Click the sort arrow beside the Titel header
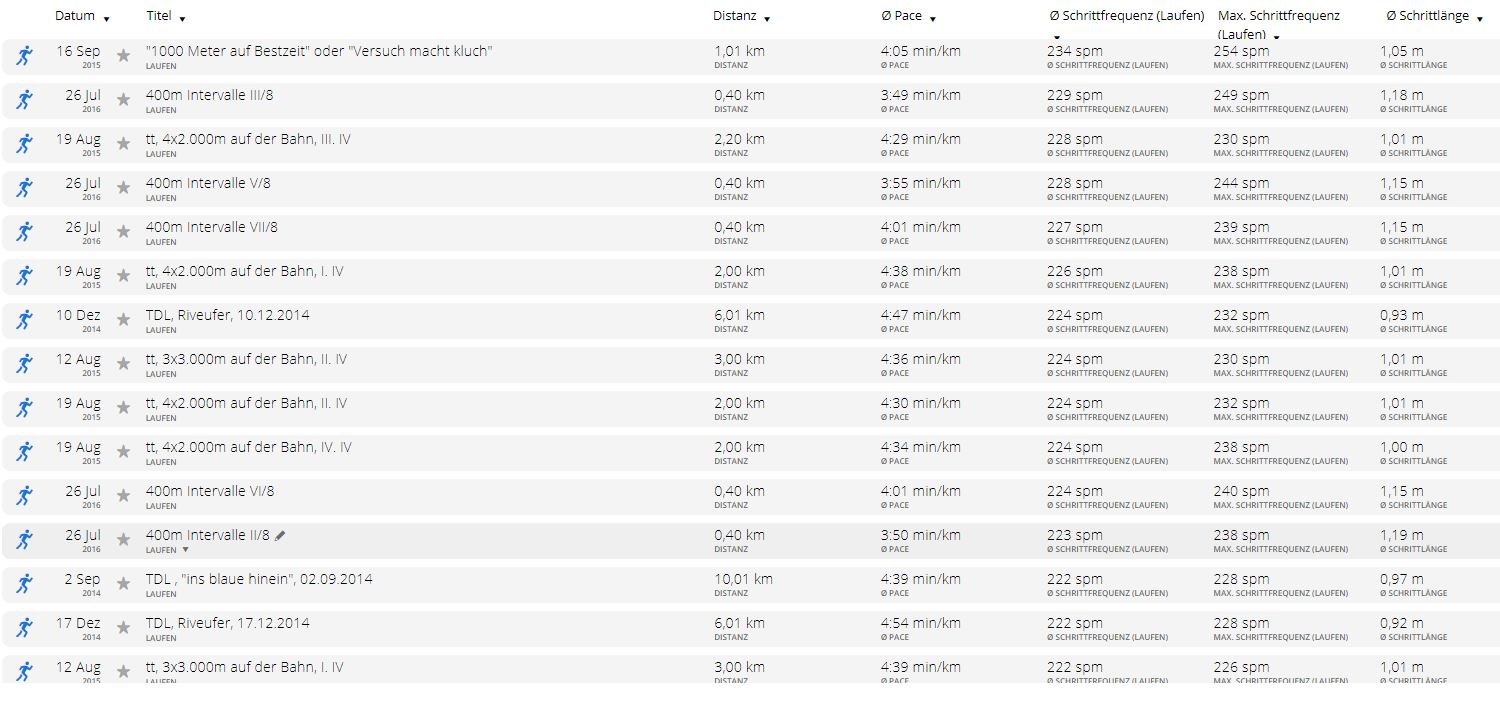 coord(182,19)
